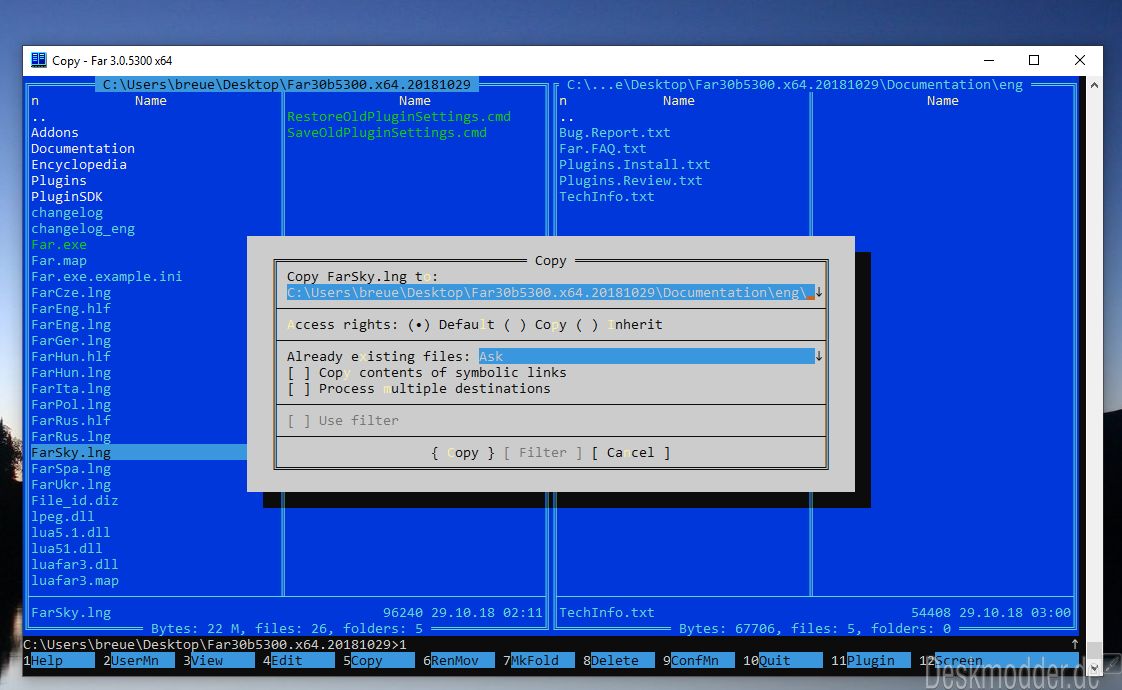Select the FarPol.lng file
The image size is (1122, 690).
(x=71, y=404)
